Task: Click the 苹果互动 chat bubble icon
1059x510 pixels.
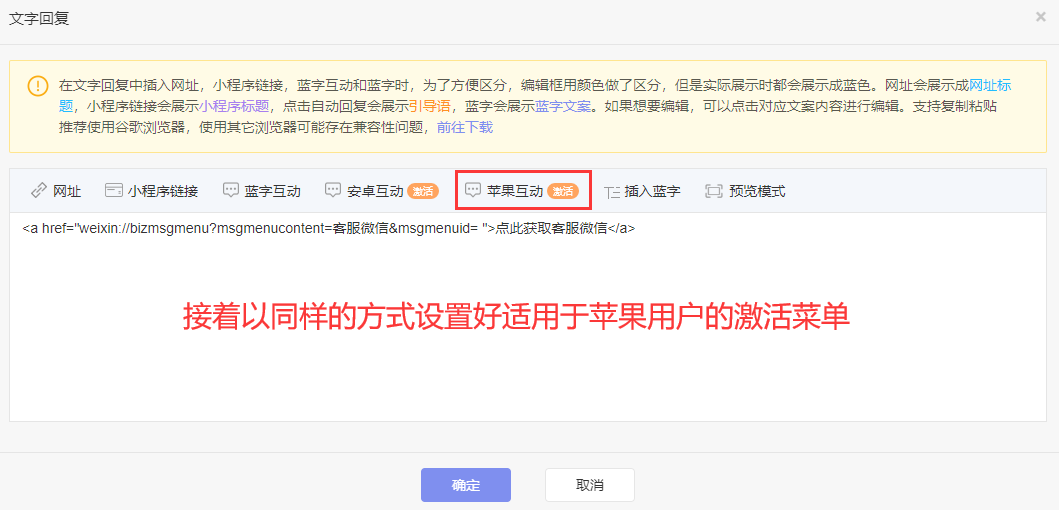Action: [473, 190]
